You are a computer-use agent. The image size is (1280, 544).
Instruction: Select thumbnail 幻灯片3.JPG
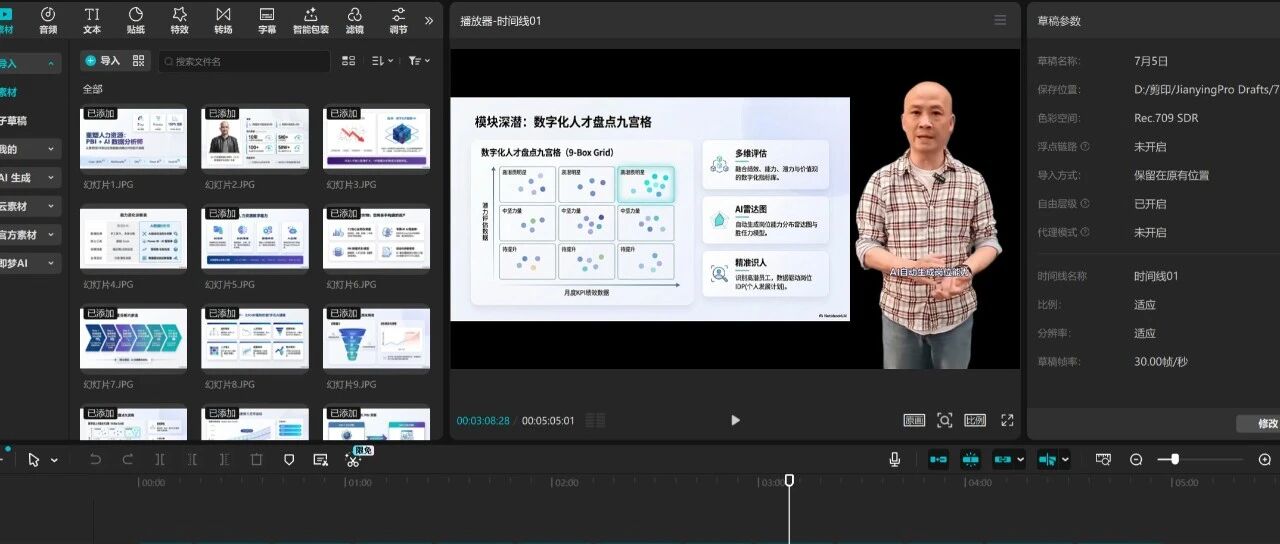point(376,137)
